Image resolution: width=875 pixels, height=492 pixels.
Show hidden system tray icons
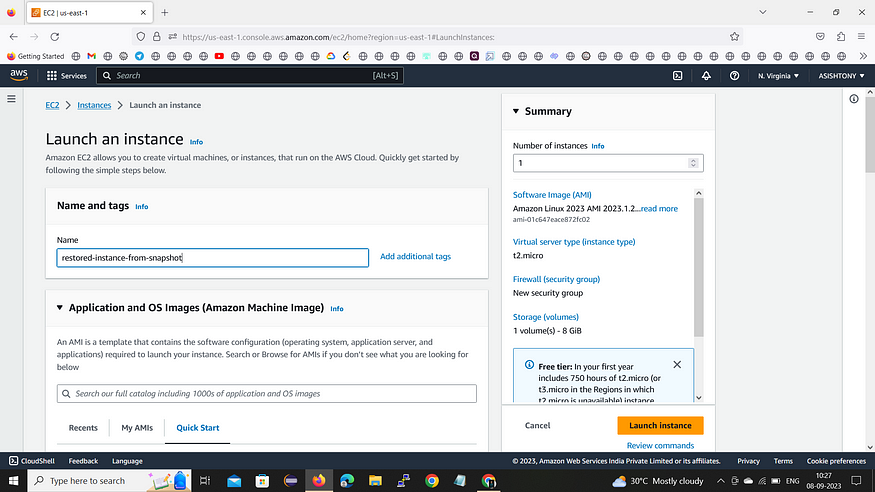[x=720, y=480]
